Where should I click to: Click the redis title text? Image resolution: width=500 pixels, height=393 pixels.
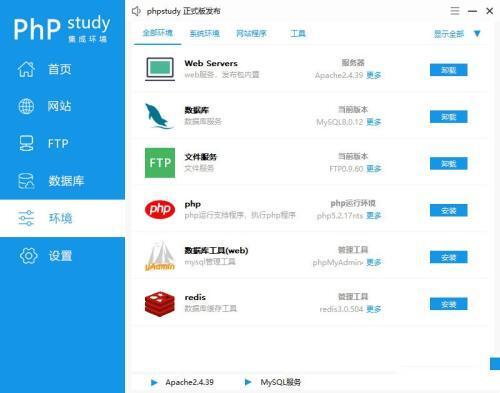click(x=195, y=297)
